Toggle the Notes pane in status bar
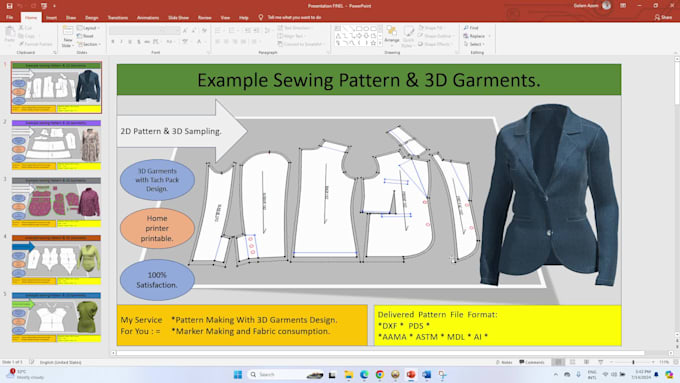Viewport: 680px width, 383px height. tap(504, 362)
